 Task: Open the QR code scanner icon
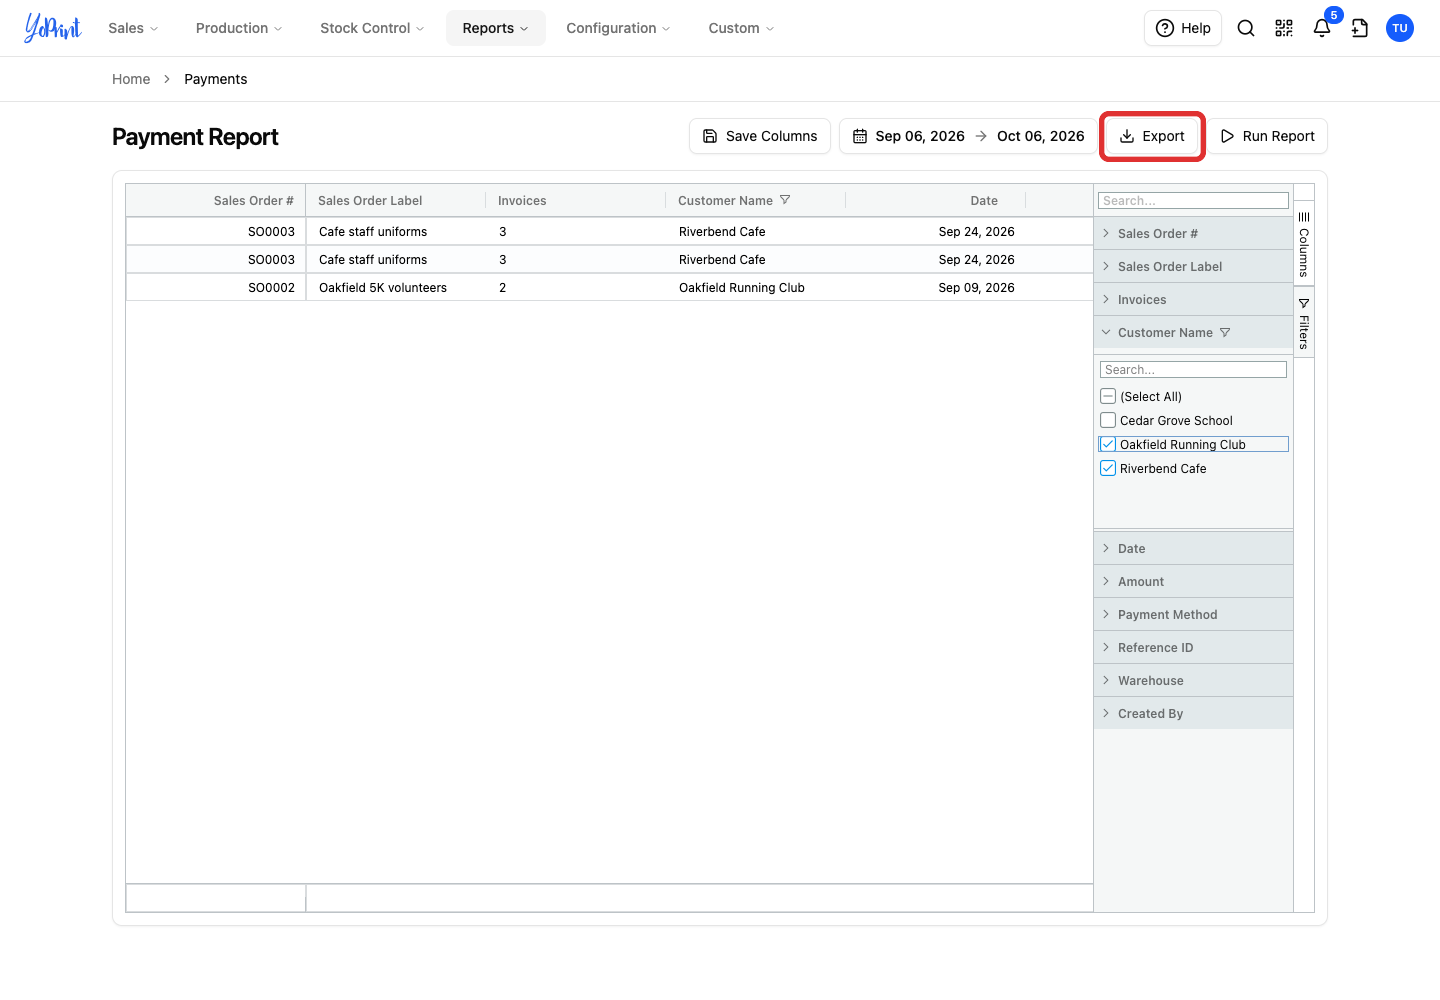click(1284, 28)
